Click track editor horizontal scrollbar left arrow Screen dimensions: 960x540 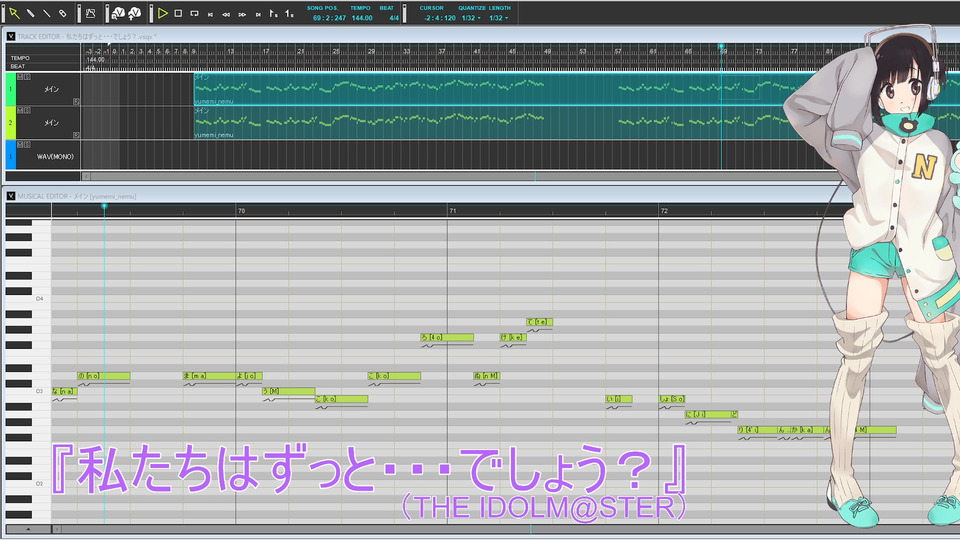pos(86,176)
